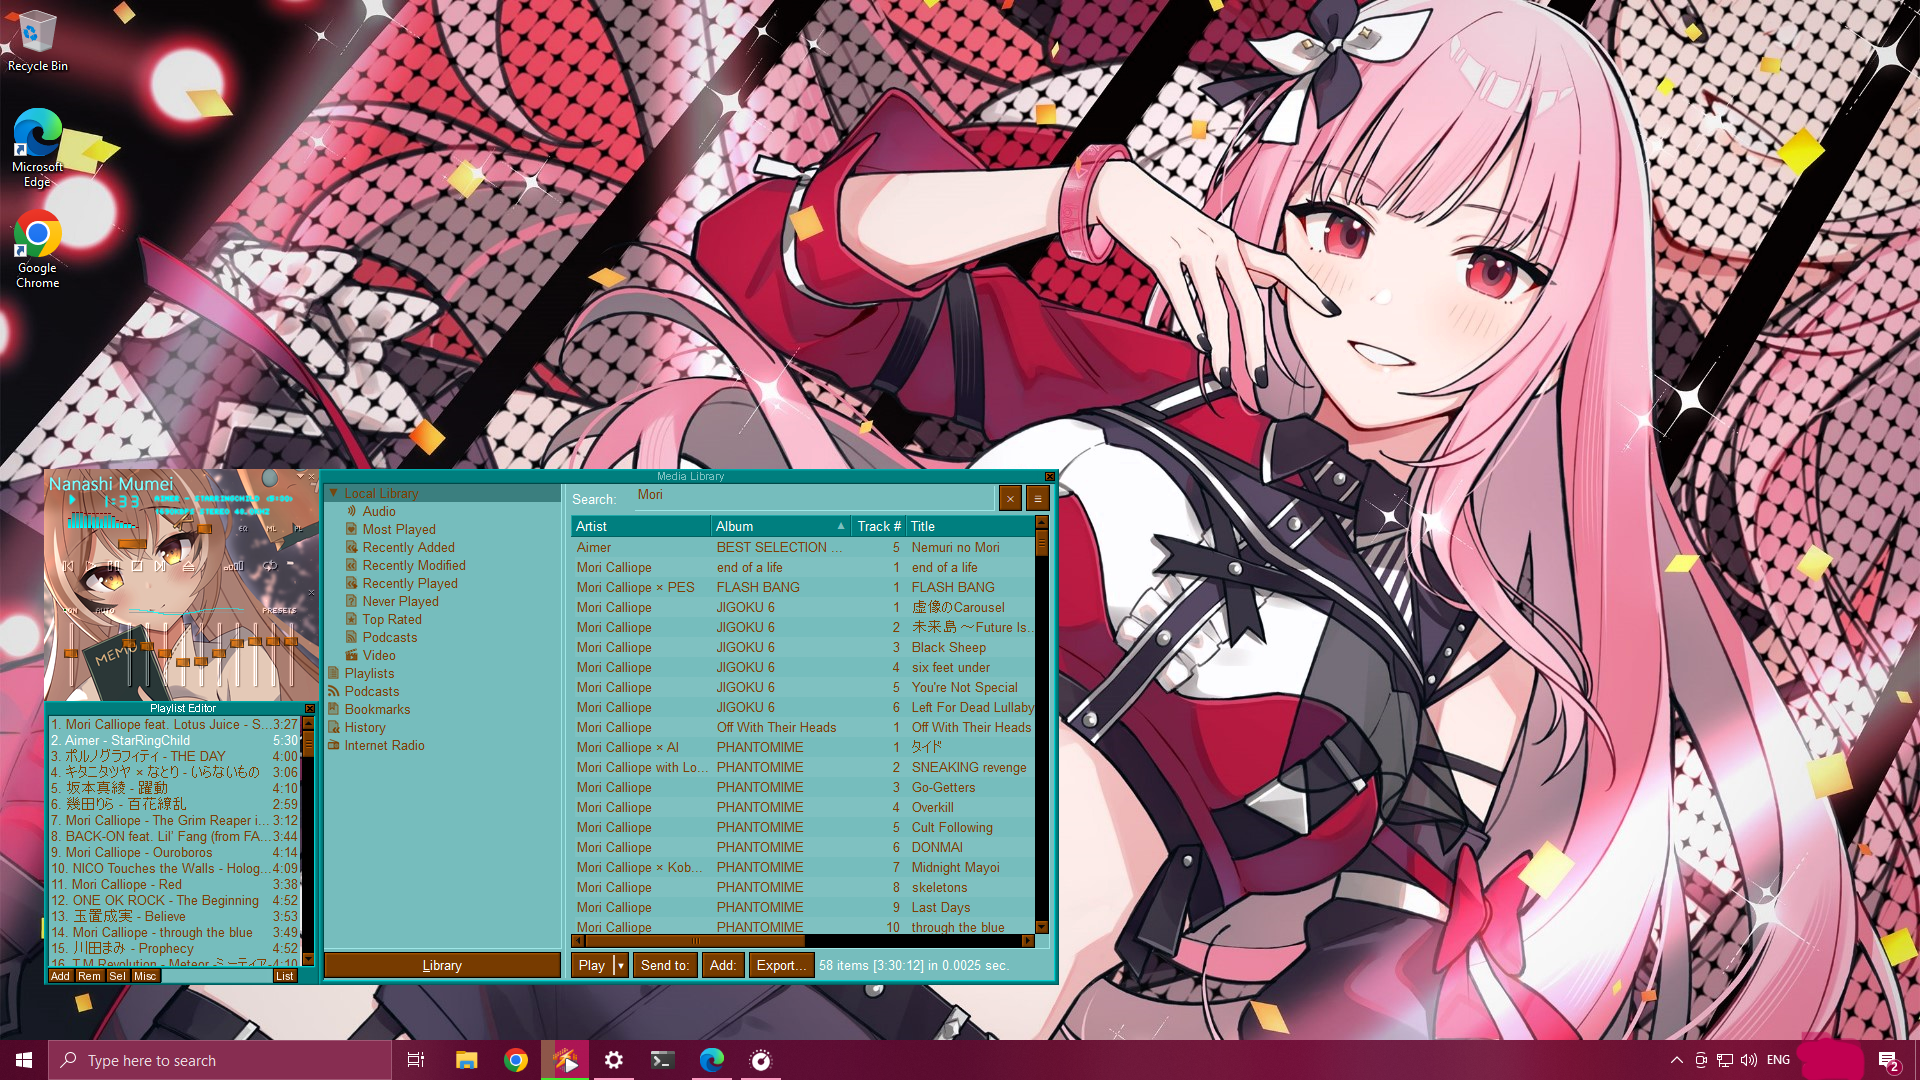Click the clear search X button

(x=1010, y=498)
